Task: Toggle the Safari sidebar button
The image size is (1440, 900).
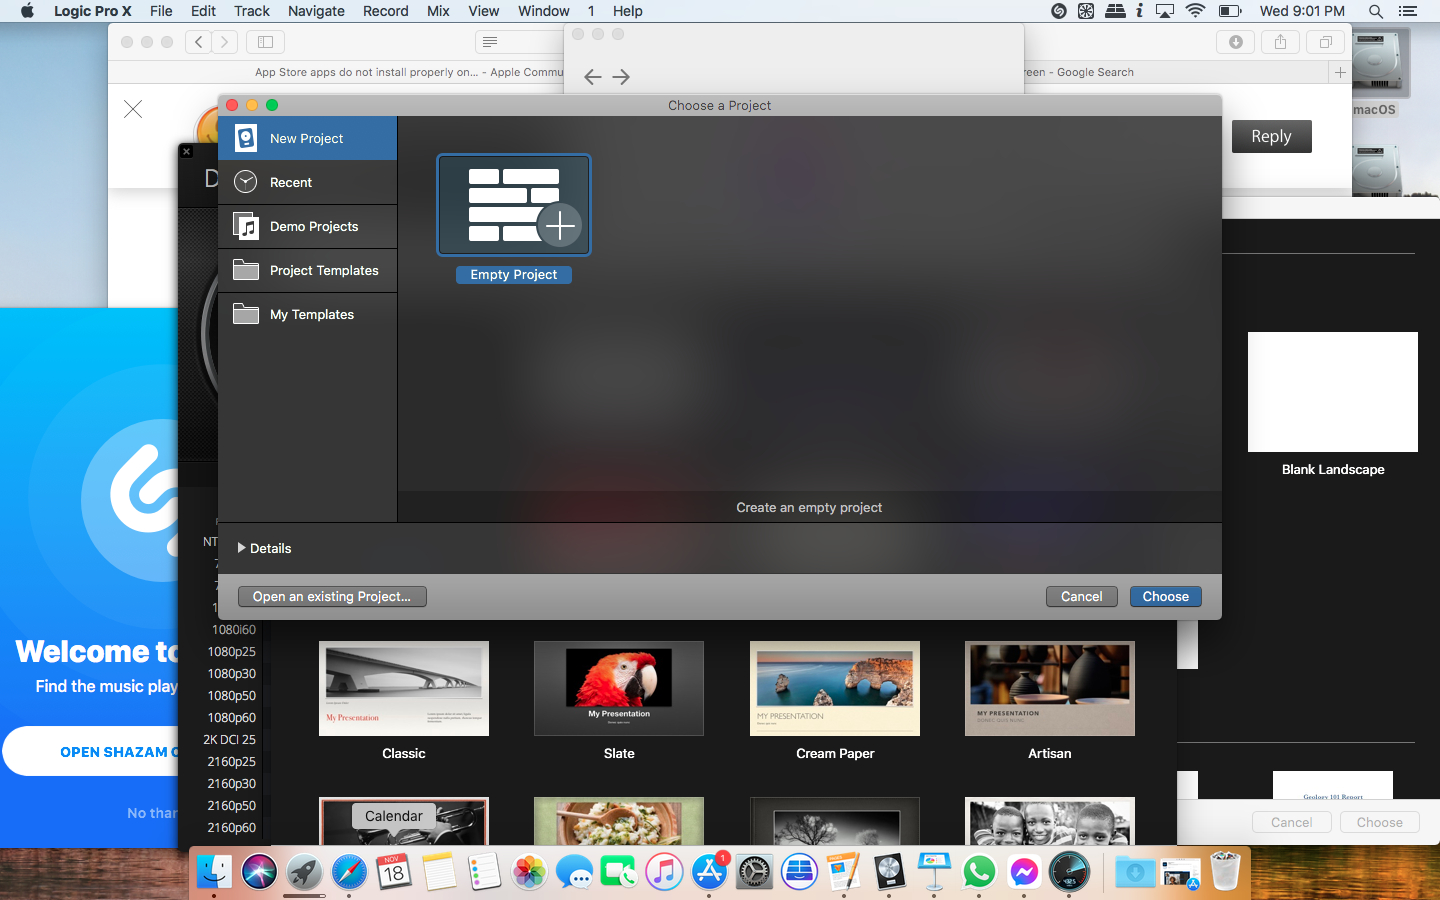Action: click(x=265, y=42)
